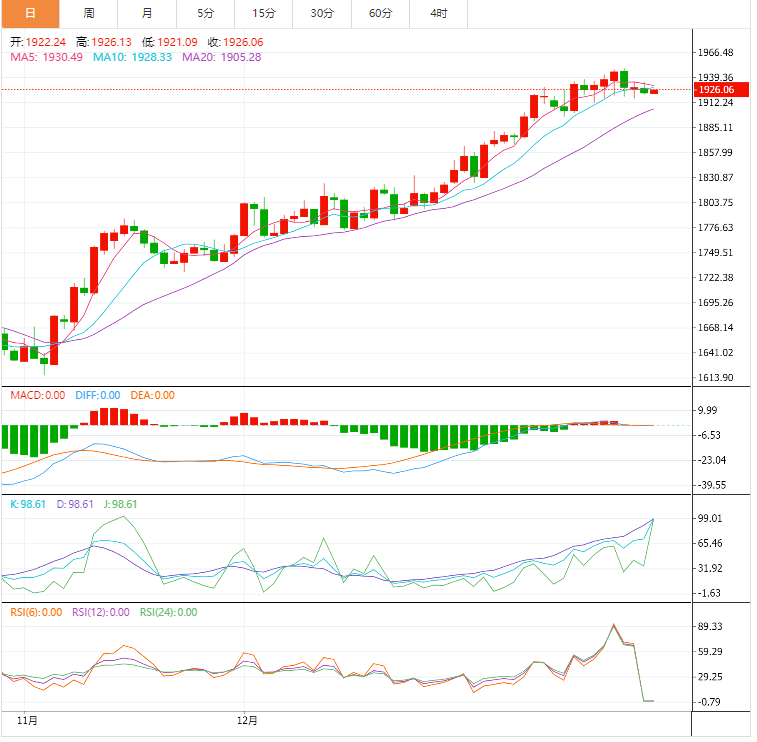757x742 pixels.
Task: Click the MA5 moving average label
Action: pyautogui.click(x=48, y=57)
